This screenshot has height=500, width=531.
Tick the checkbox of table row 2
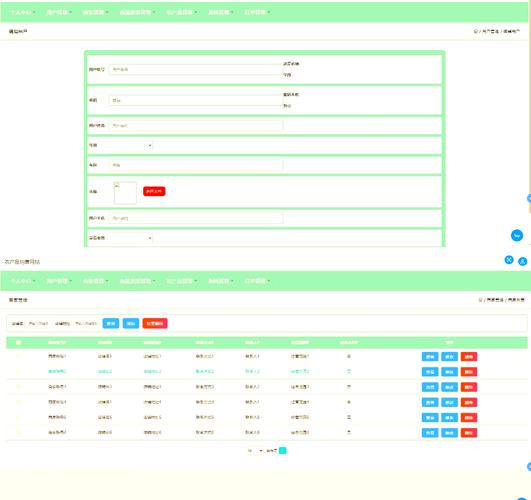[x=19, y=372]
